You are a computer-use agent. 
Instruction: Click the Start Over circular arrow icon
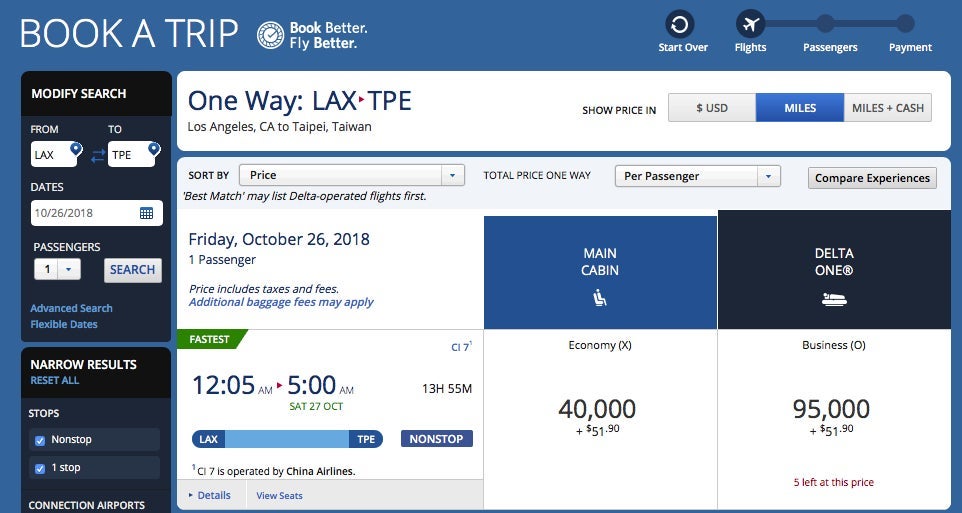(x=680, y=24)
